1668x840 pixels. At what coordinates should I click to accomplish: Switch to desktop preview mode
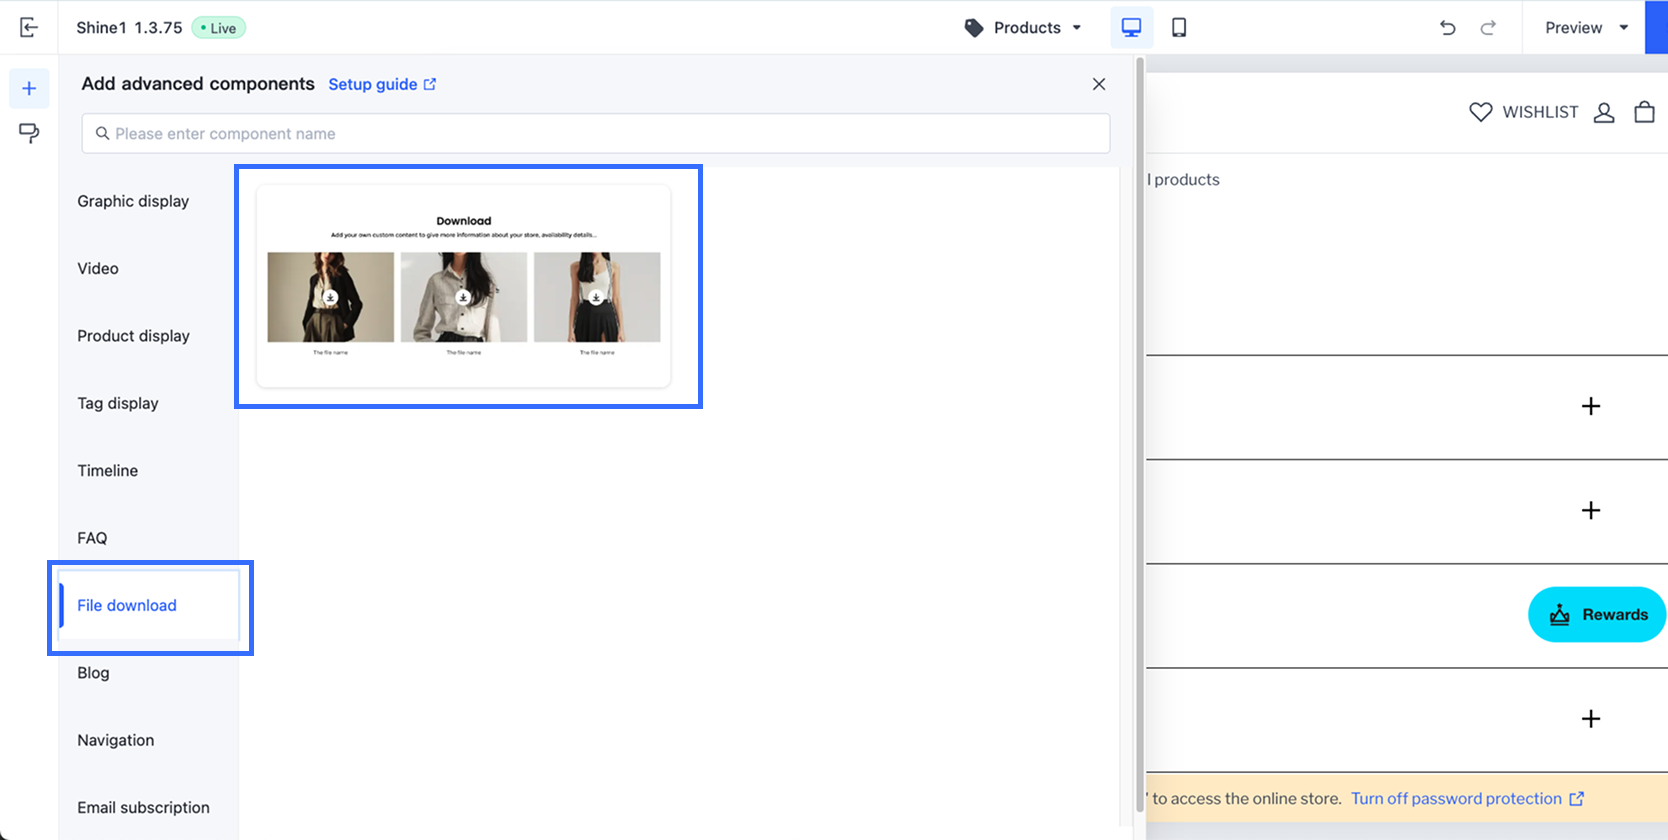click(1131, 28)
